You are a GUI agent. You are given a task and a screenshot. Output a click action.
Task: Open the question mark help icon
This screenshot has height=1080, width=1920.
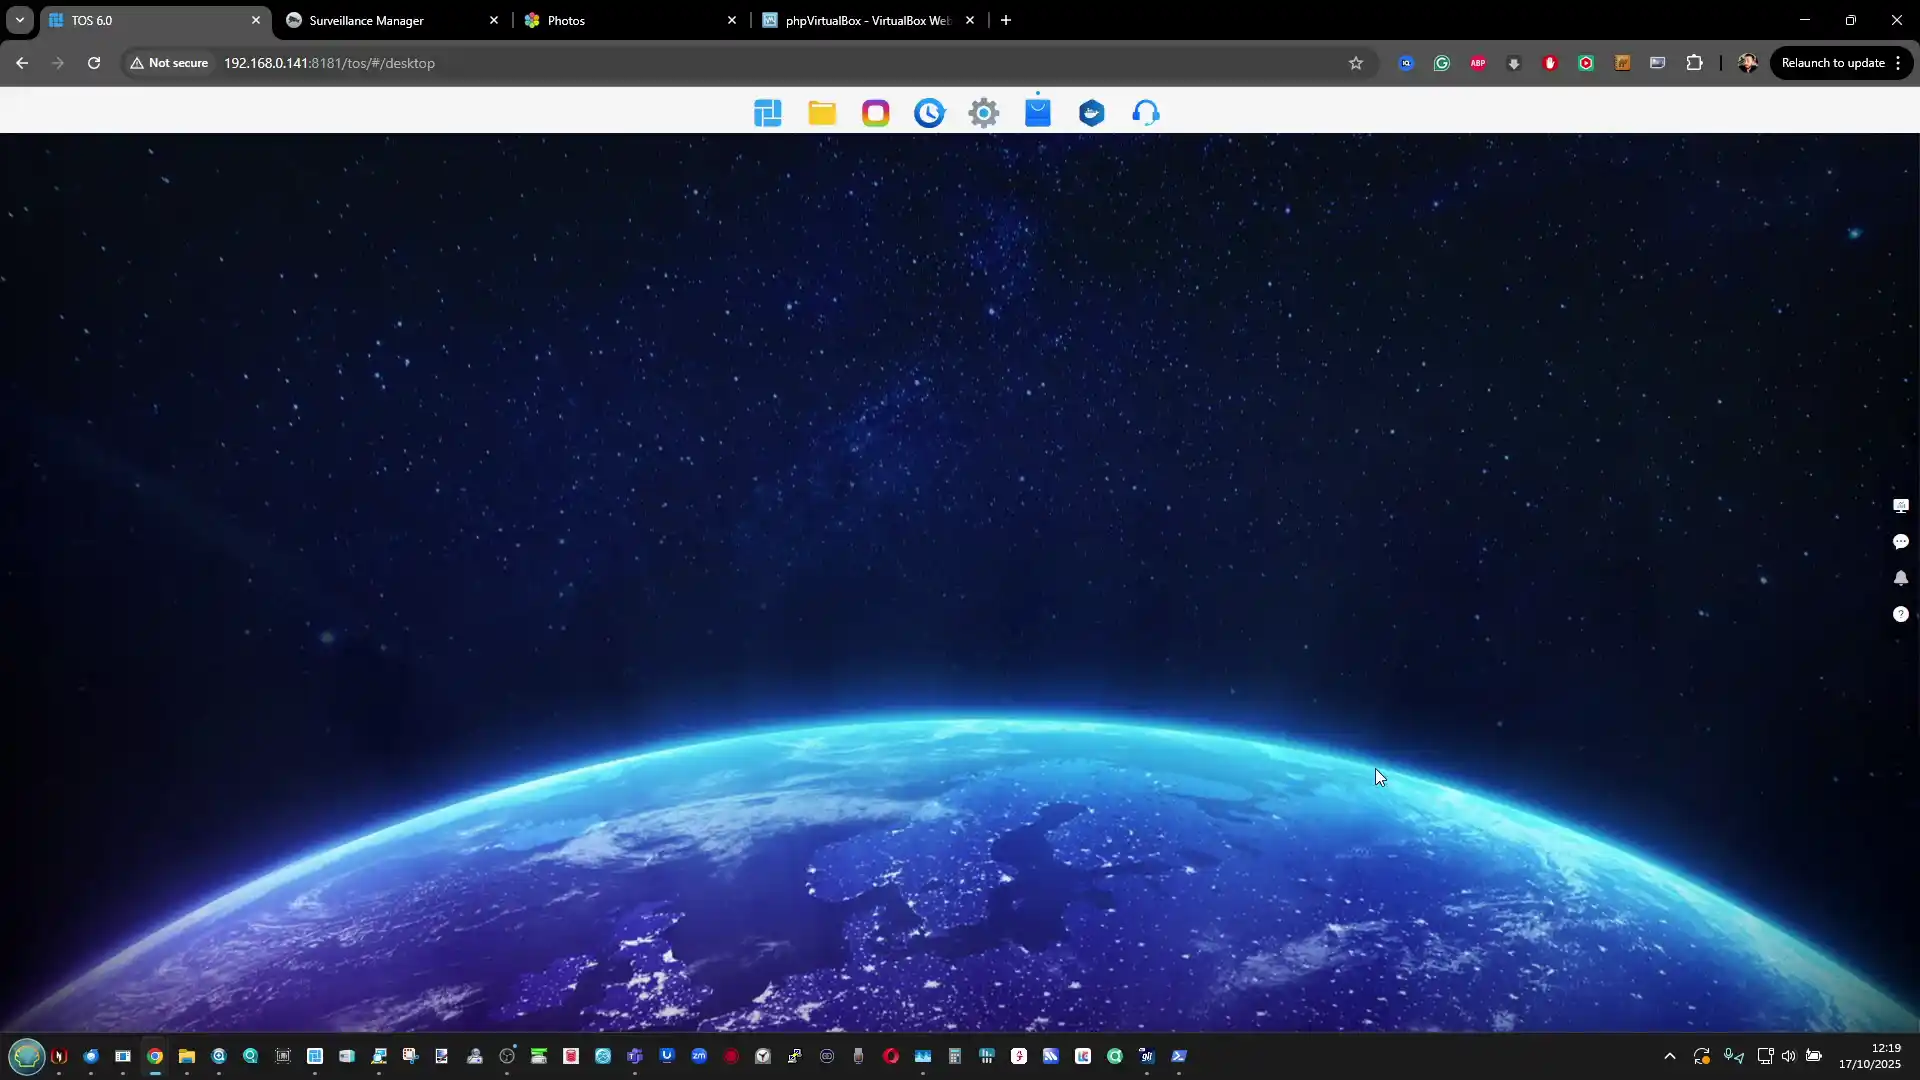pyautogui.click(x=1900, y=615)
